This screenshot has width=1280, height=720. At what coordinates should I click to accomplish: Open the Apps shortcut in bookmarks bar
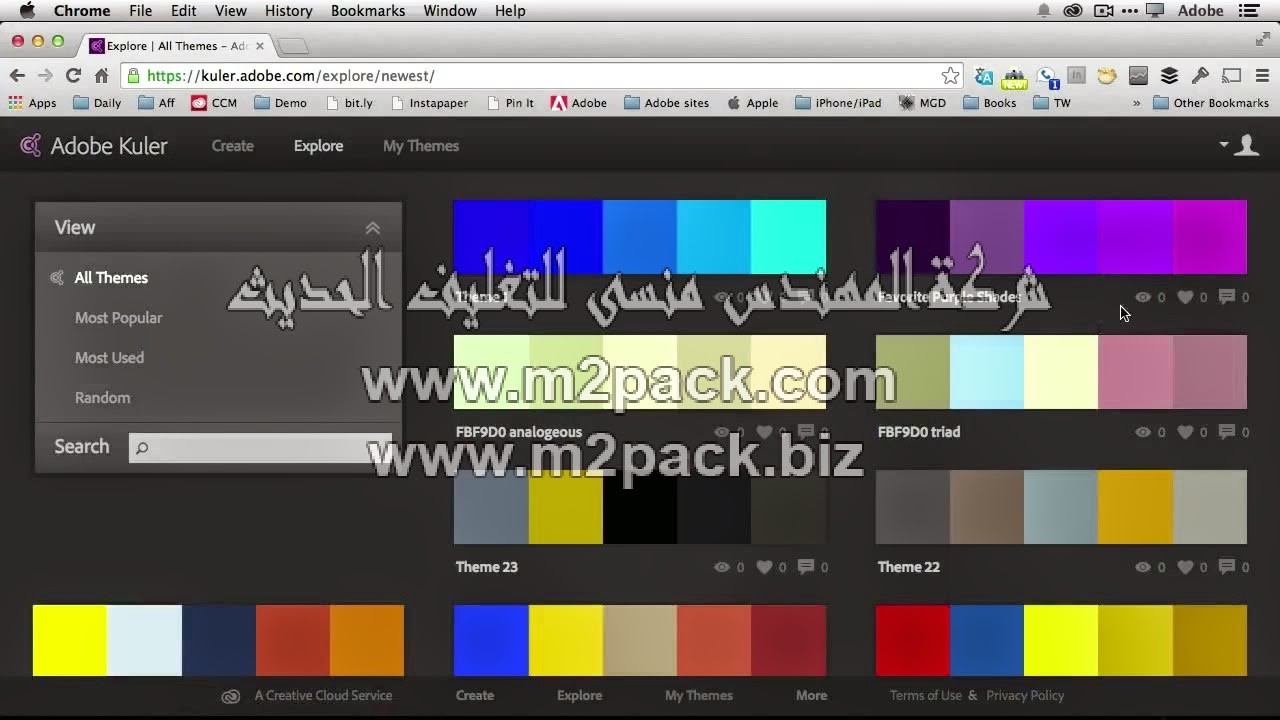coord(33,103)
